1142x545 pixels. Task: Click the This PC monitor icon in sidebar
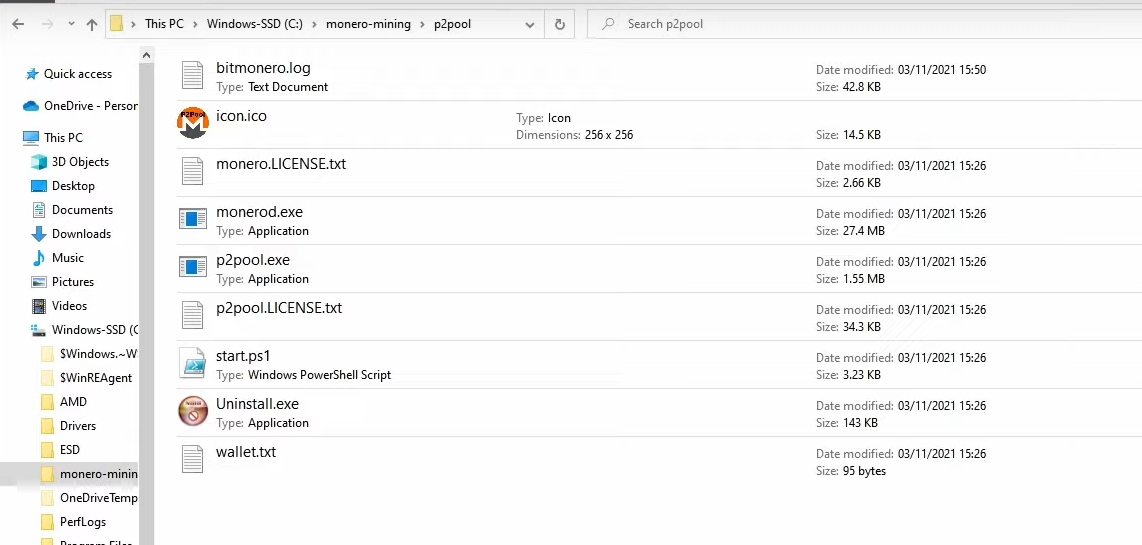(x=31, y=138)
